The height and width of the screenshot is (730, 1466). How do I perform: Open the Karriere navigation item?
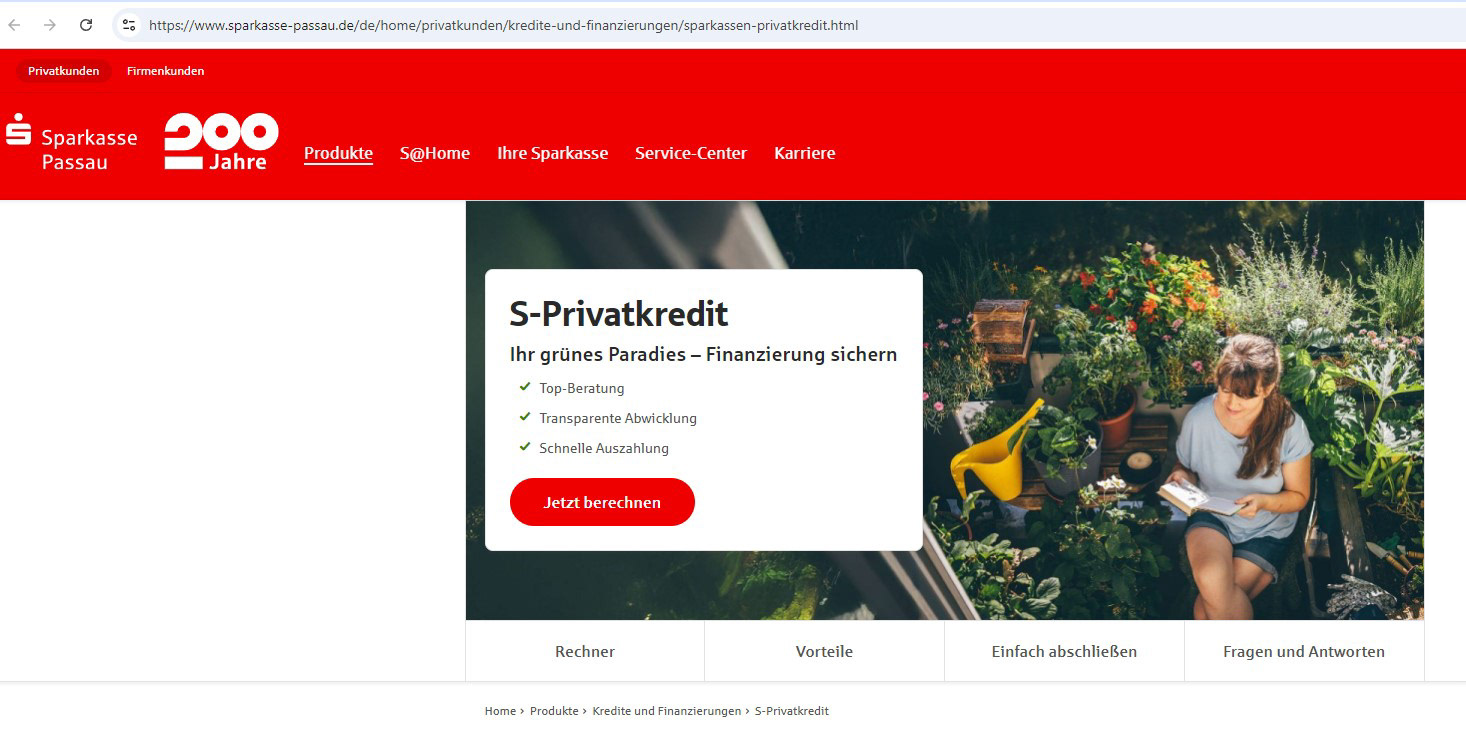[804, 153]
